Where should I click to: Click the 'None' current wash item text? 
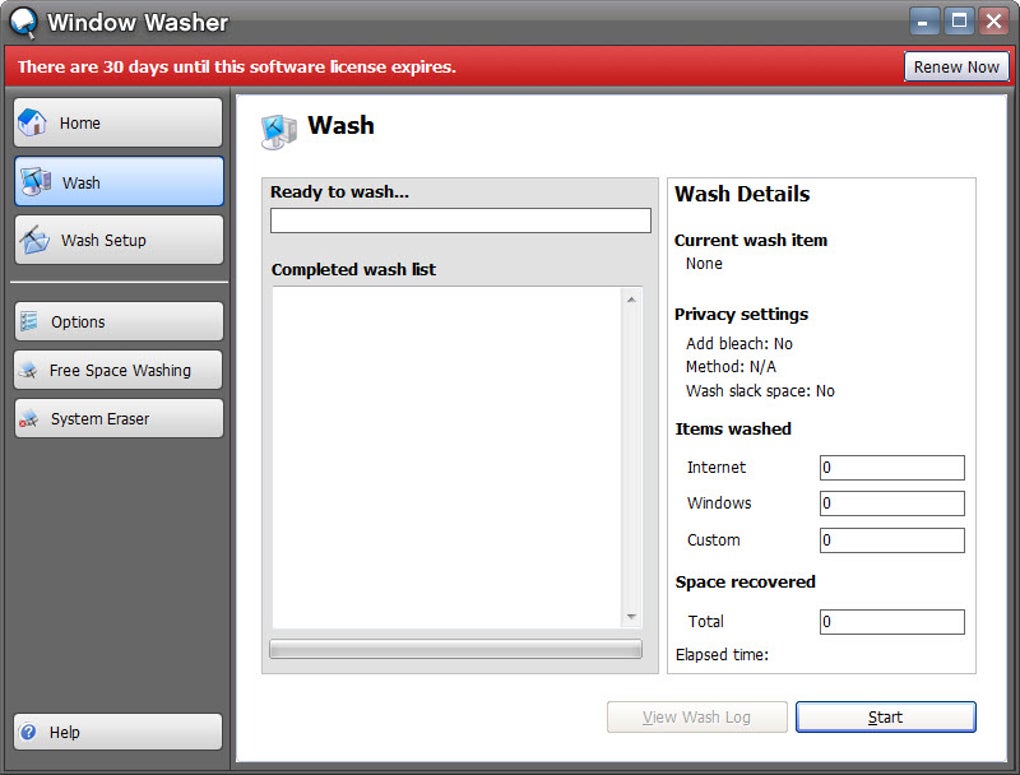(704, 264)
